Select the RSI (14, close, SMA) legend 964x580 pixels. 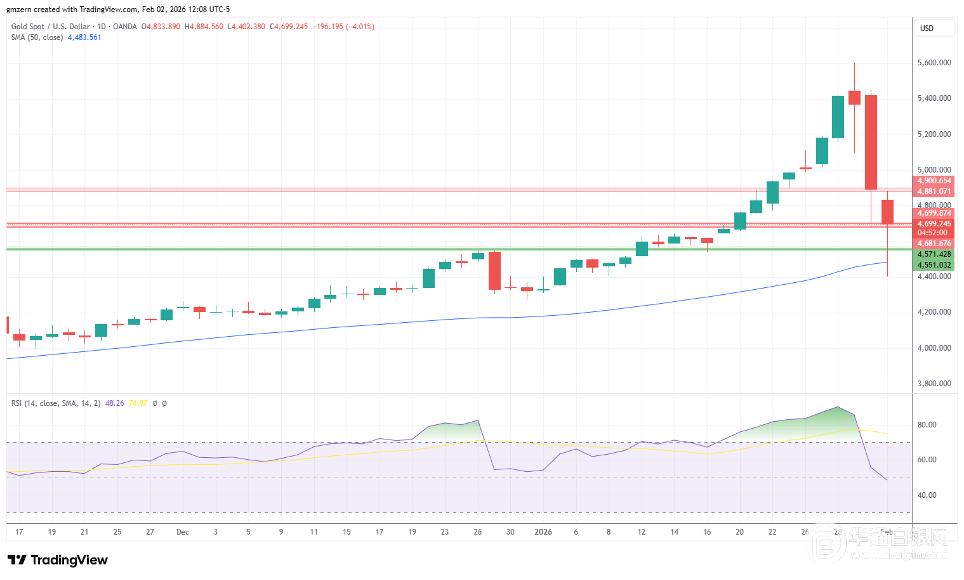[x=50, y=403]
